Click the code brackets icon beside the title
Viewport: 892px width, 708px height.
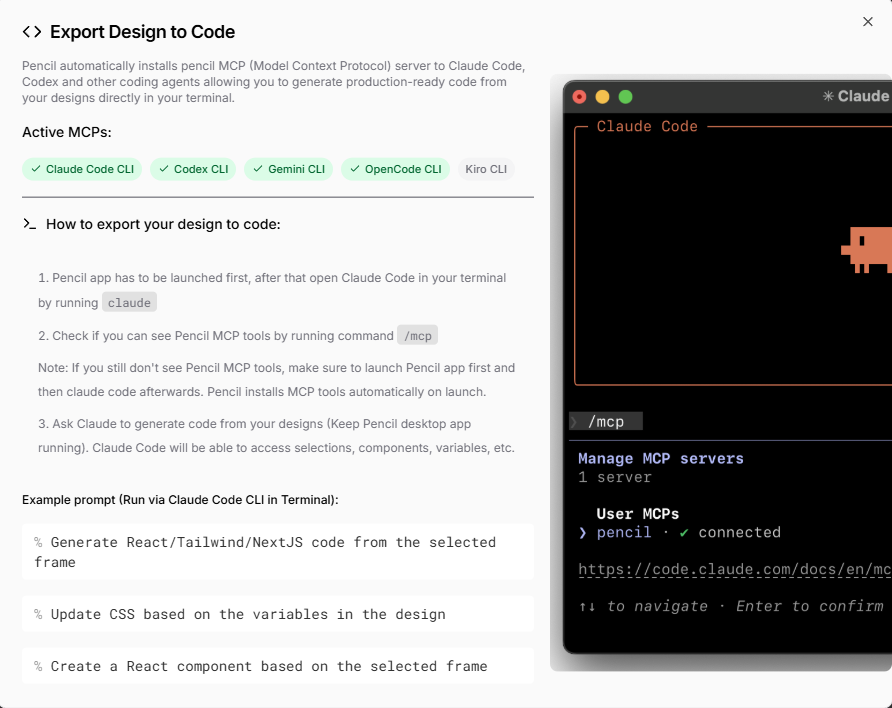click(32, 32)
